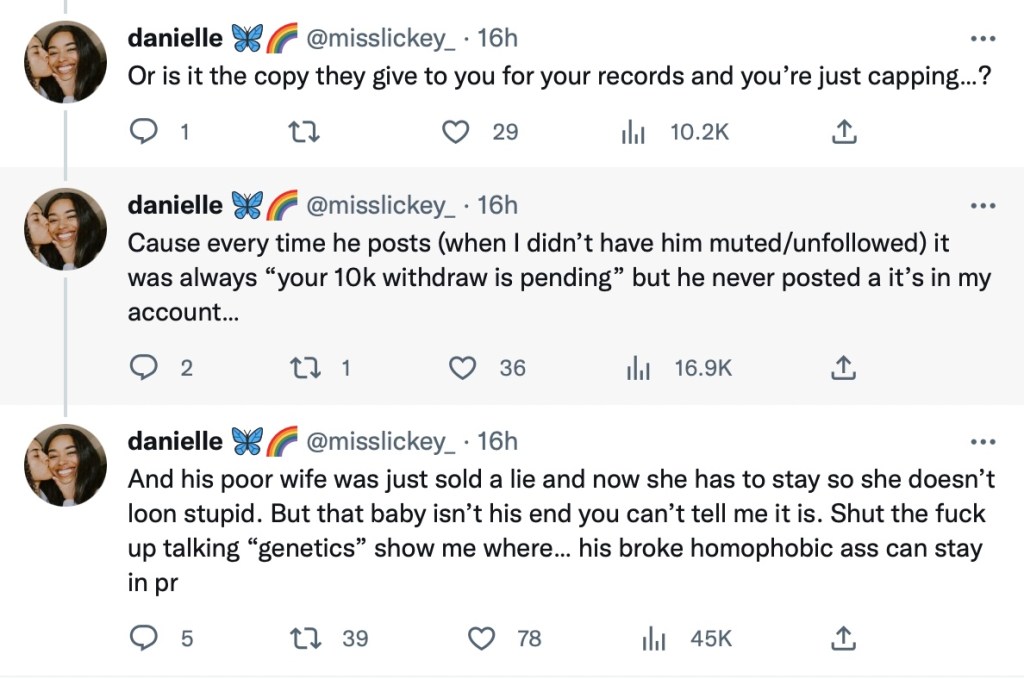View analytics showing 45K views
Image resolution: width=1024 pixels, height=679 pixels.
[653, 637]
